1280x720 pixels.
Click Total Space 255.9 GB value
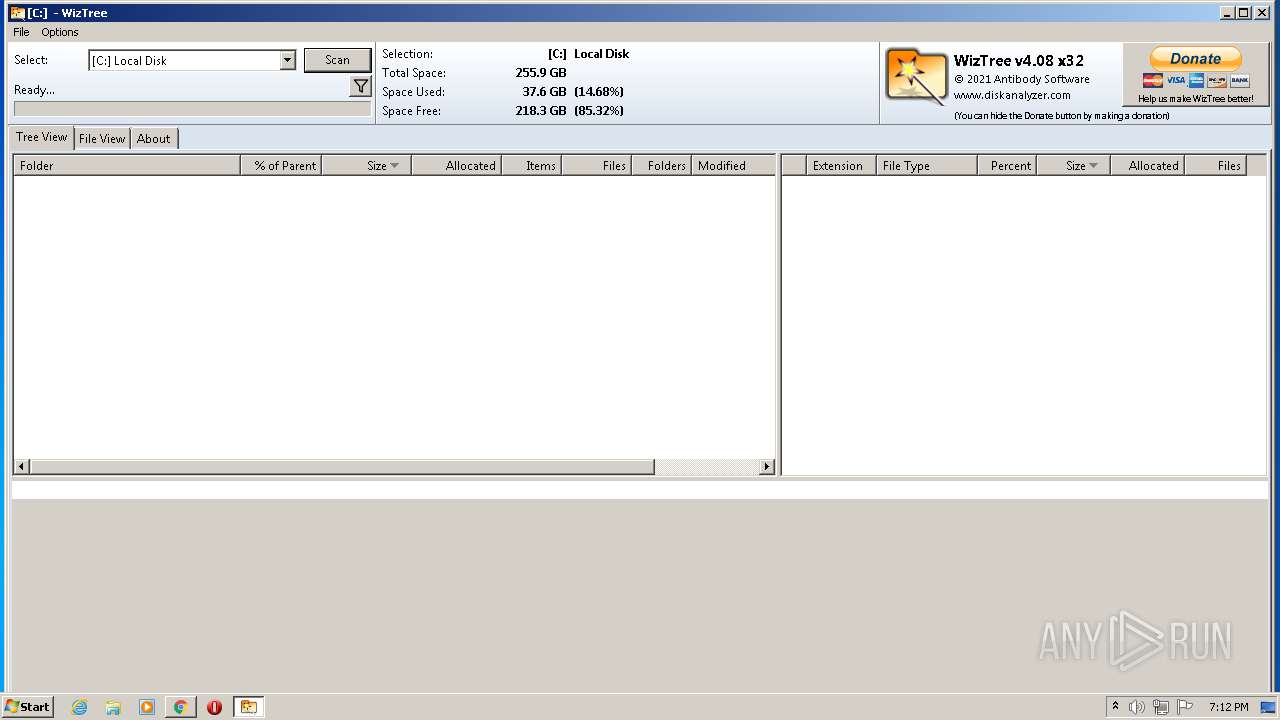[541, 73]
